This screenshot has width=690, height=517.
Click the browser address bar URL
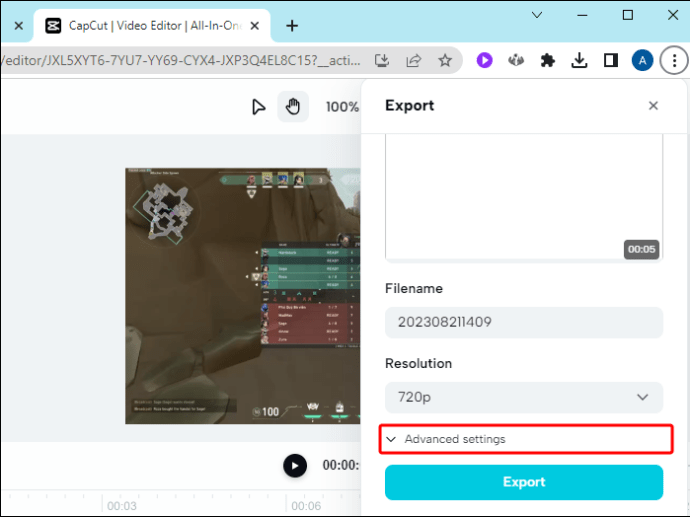[x=181, y=60]
